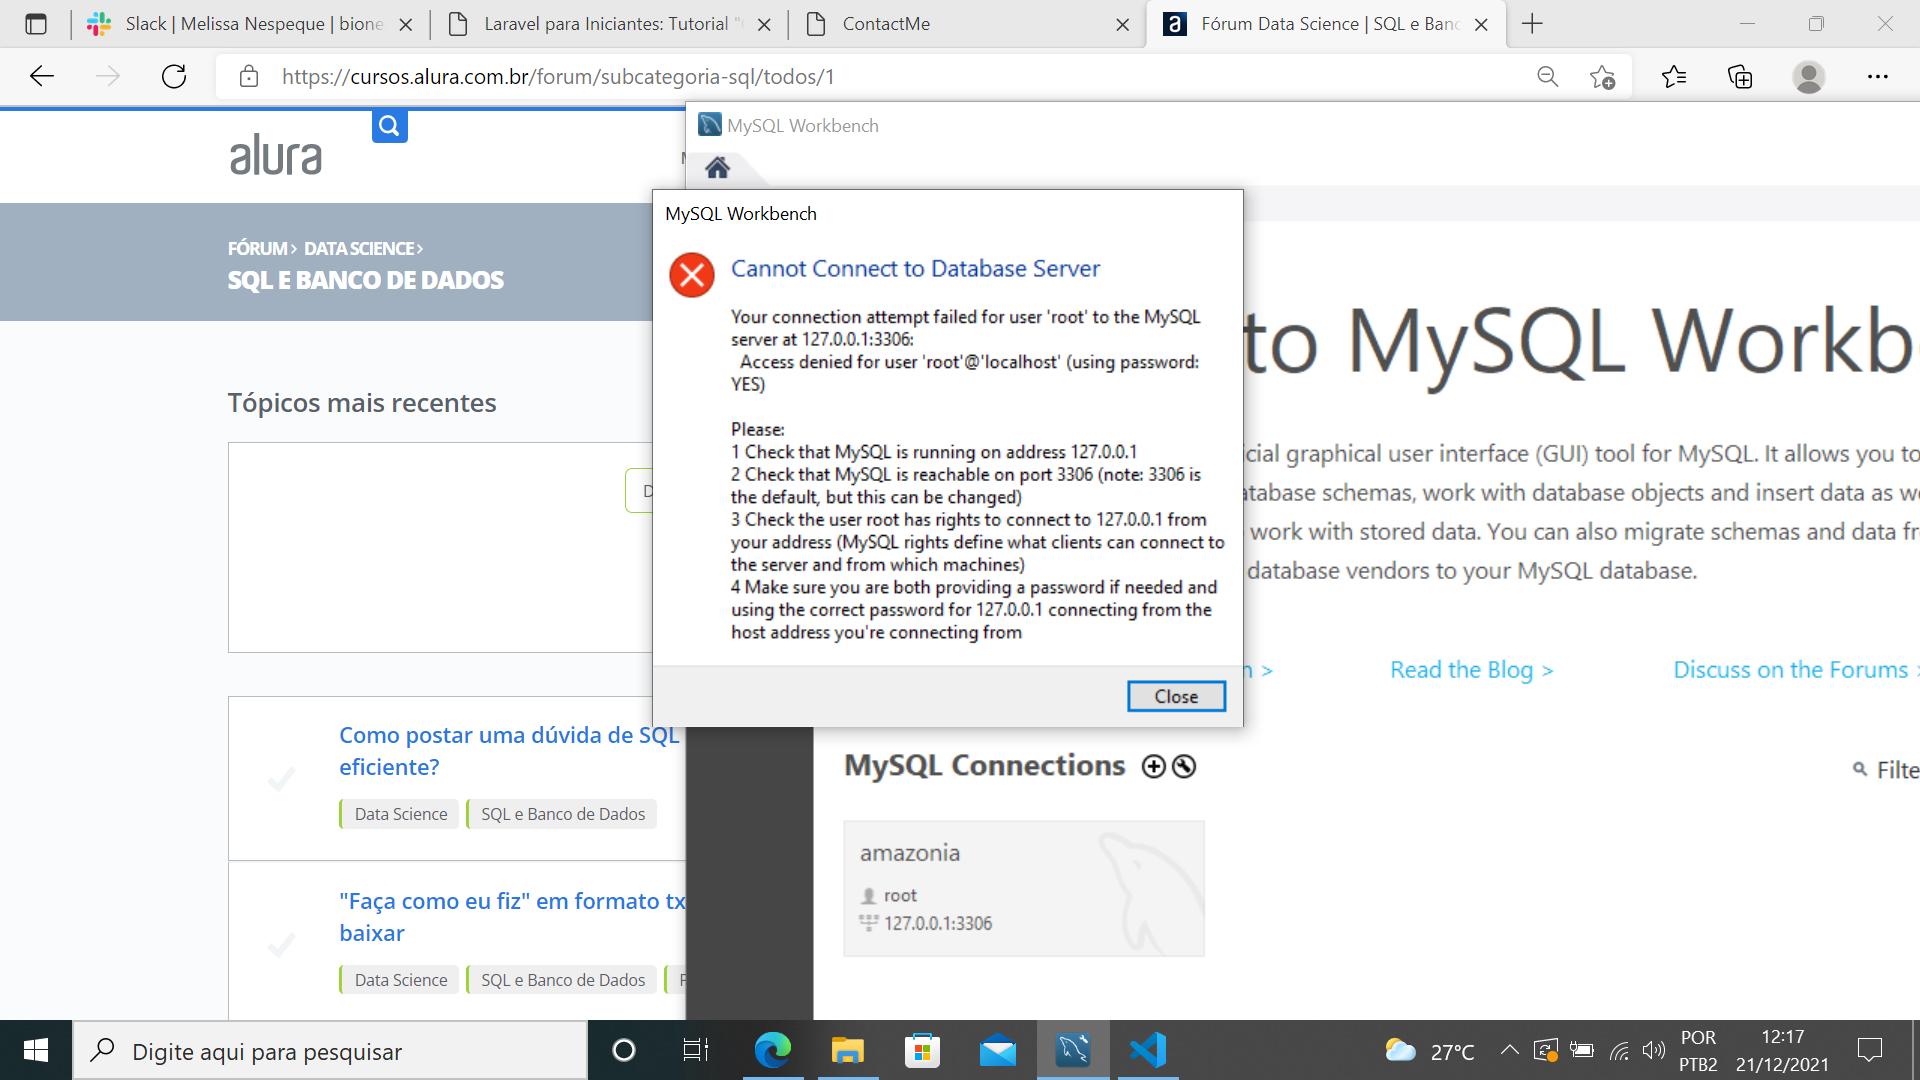This screenshot has width=1920, height=1080.
Task: Switch to MySQL Workbench taskbar icon
Action: [x=1073, y=1050]
